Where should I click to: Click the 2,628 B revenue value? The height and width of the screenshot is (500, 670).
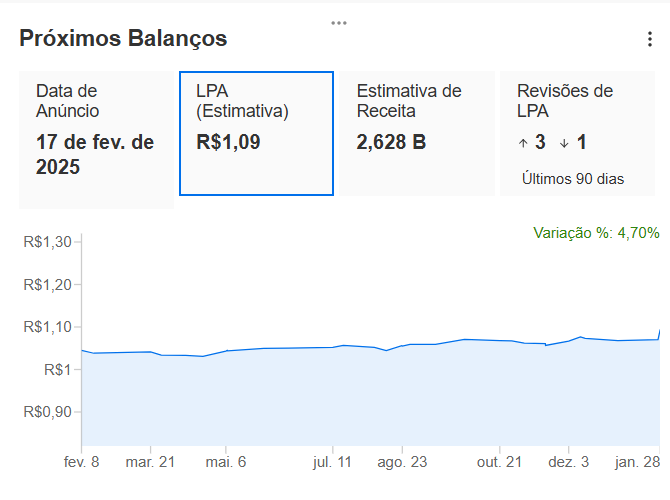[x=391, y=142]
